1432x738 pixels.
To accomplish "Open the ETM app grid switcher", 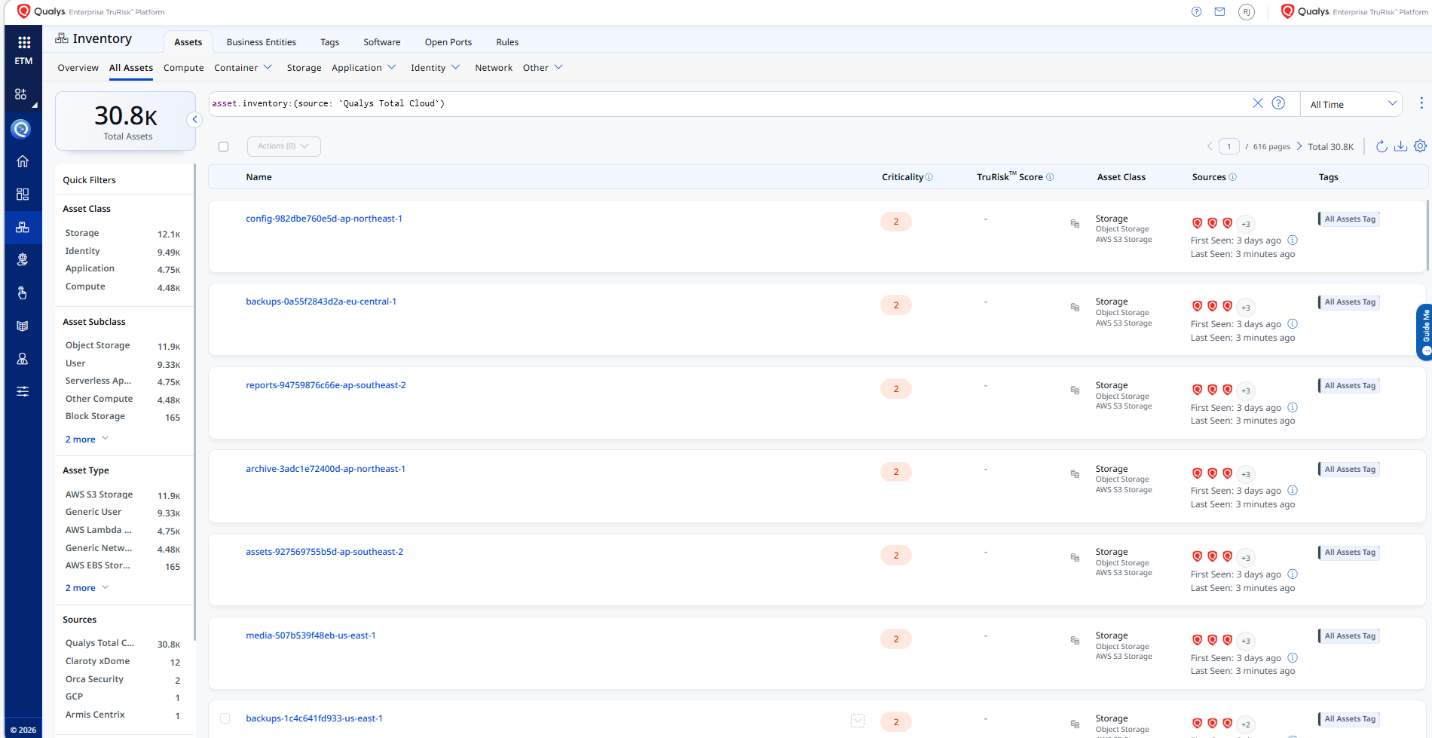I will tap(23, 43).
